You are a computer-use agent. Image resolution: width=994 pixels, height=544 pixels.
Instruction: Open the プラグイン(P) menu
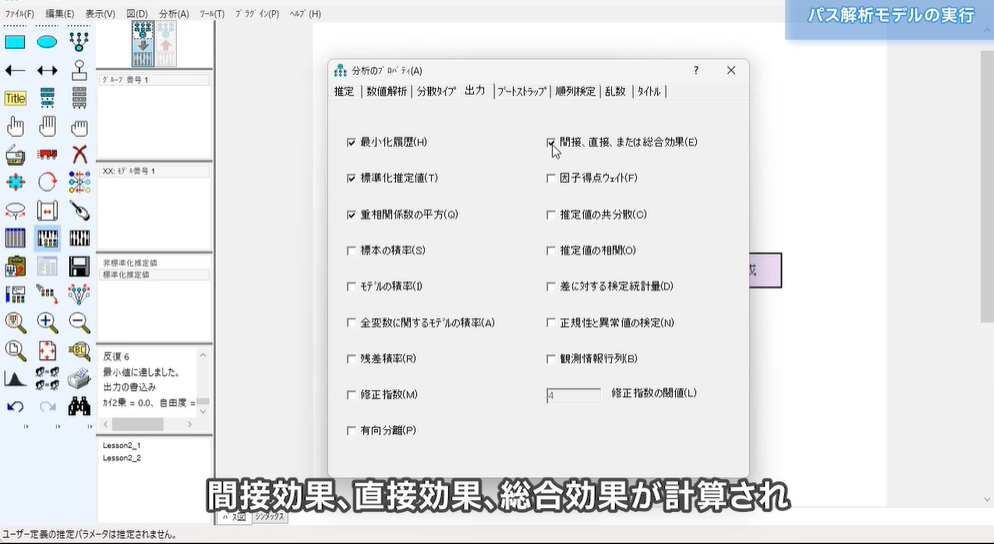tap(257, 13)
